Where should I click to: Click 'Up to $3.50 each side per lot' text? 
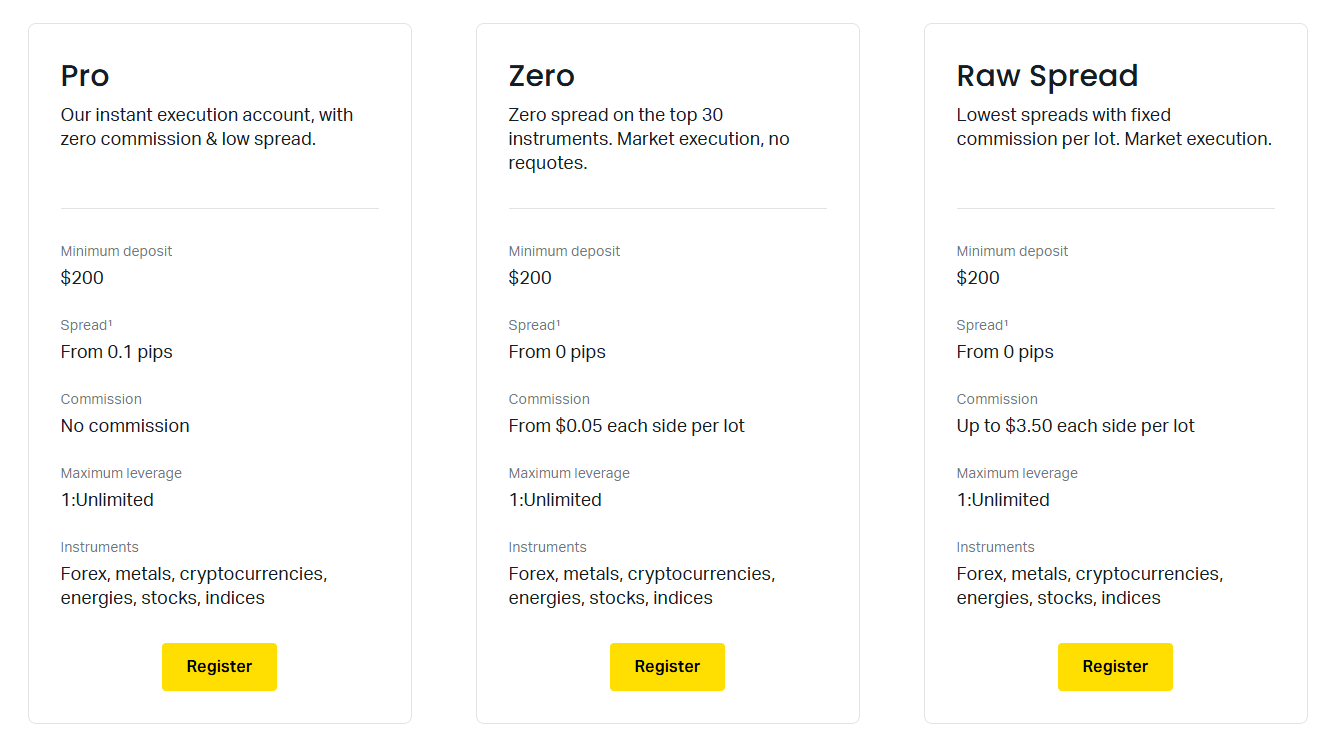(x=1076, y=426)
